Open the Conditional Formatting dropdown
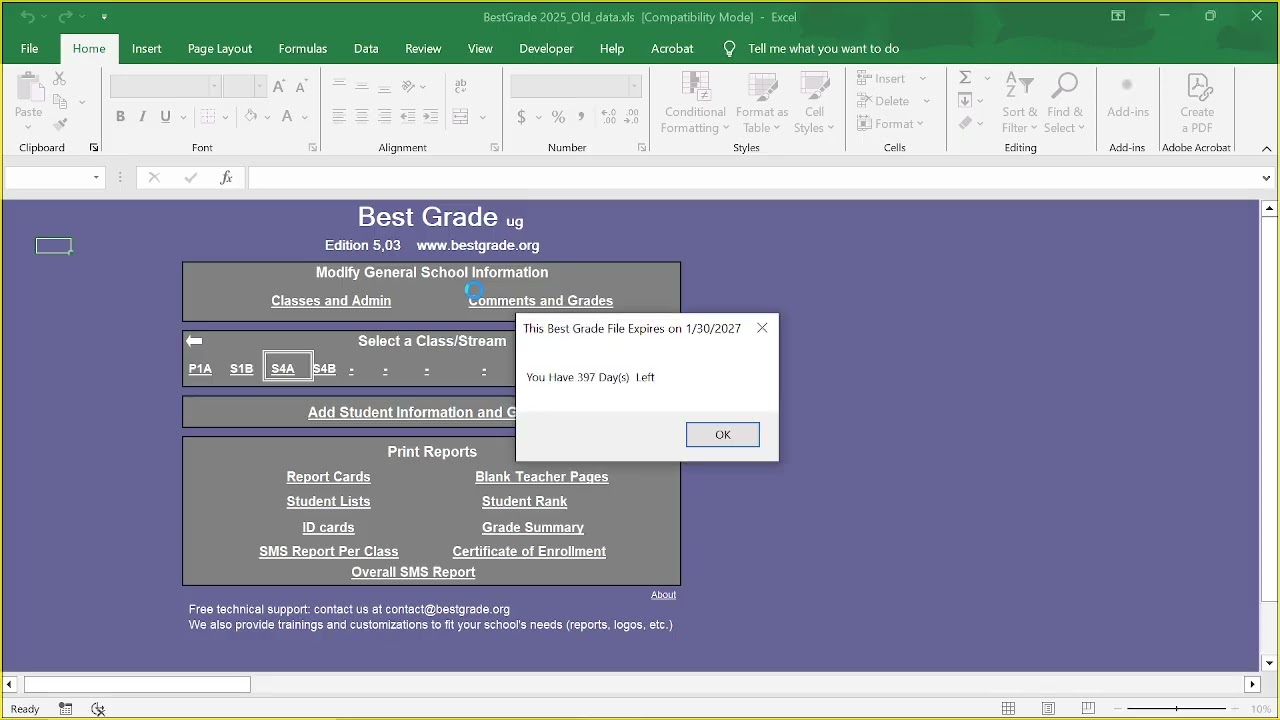 [x=695, y=102]
